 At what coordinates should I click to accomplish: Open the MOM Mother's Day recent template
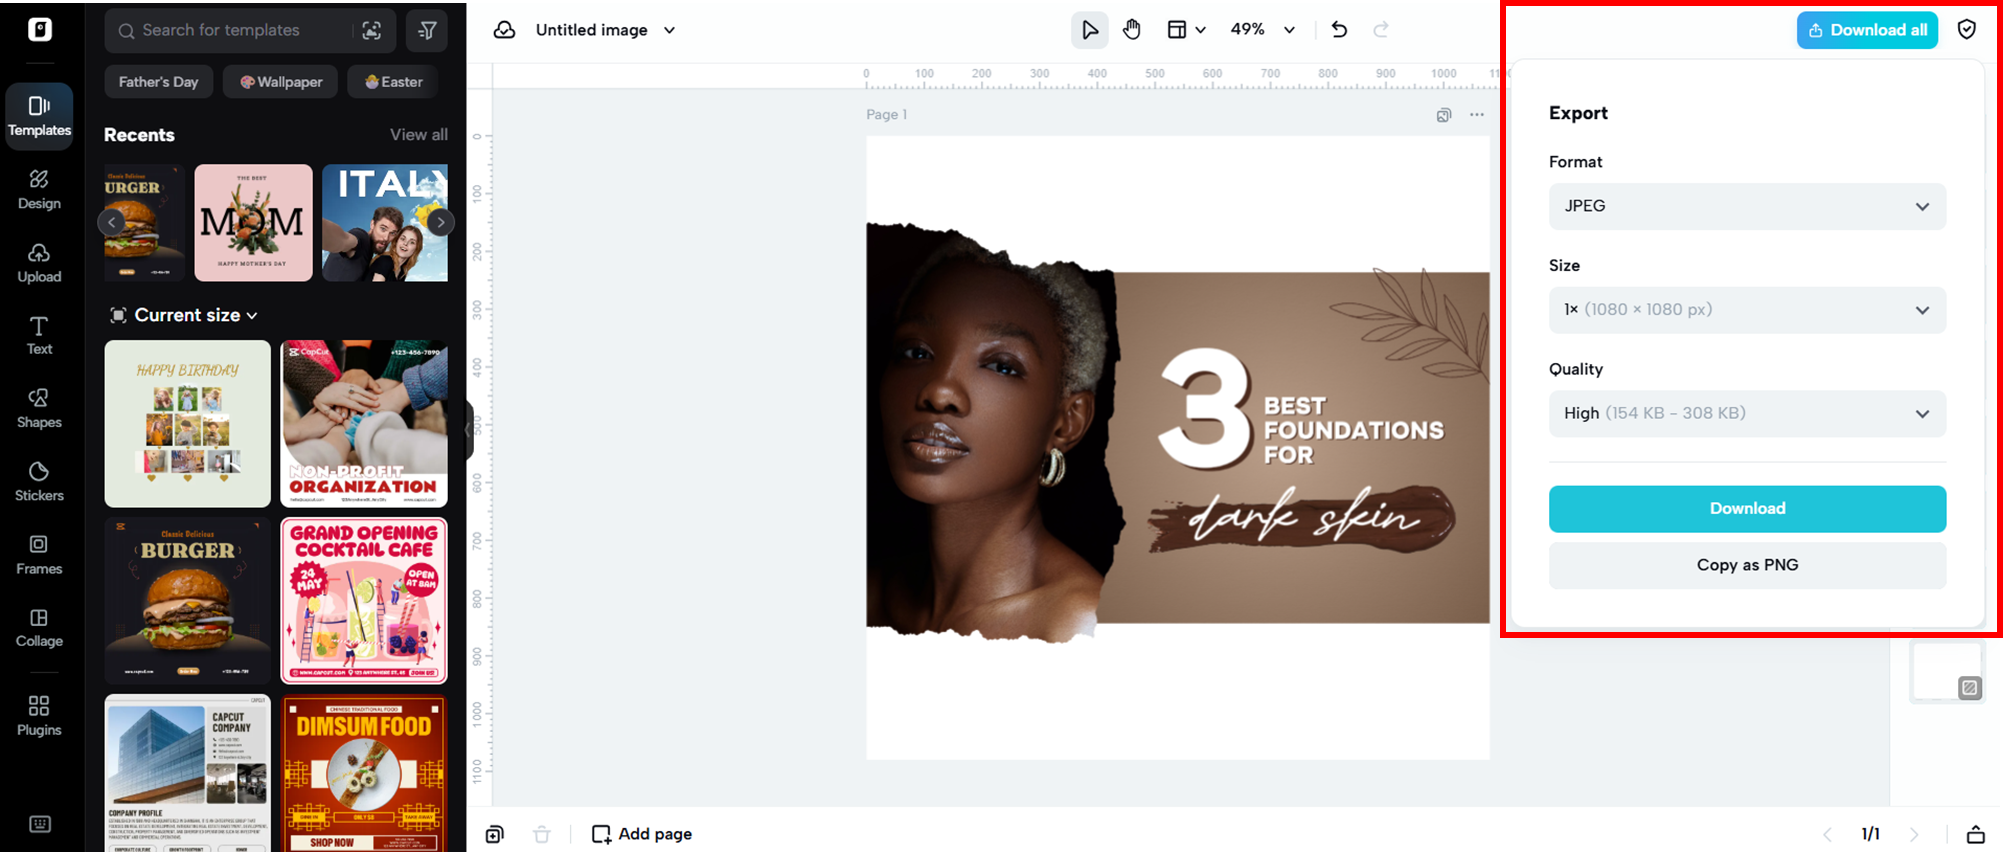click(253, 223)
